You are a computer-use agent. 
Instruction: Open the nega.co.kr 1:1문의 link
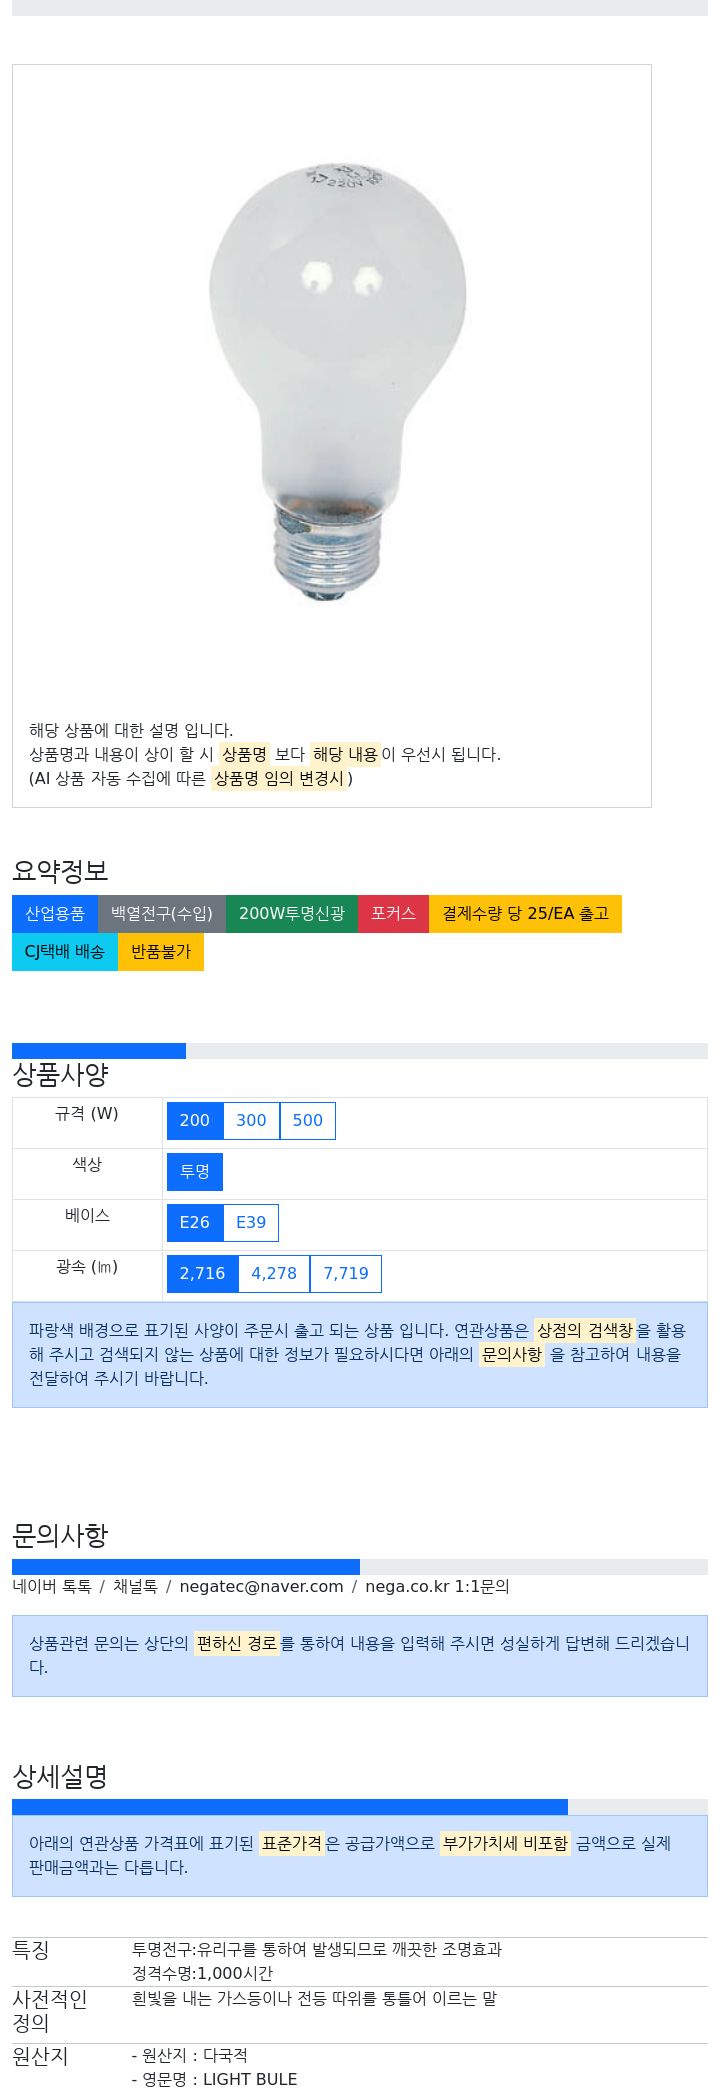click(x=437, y=1587)
